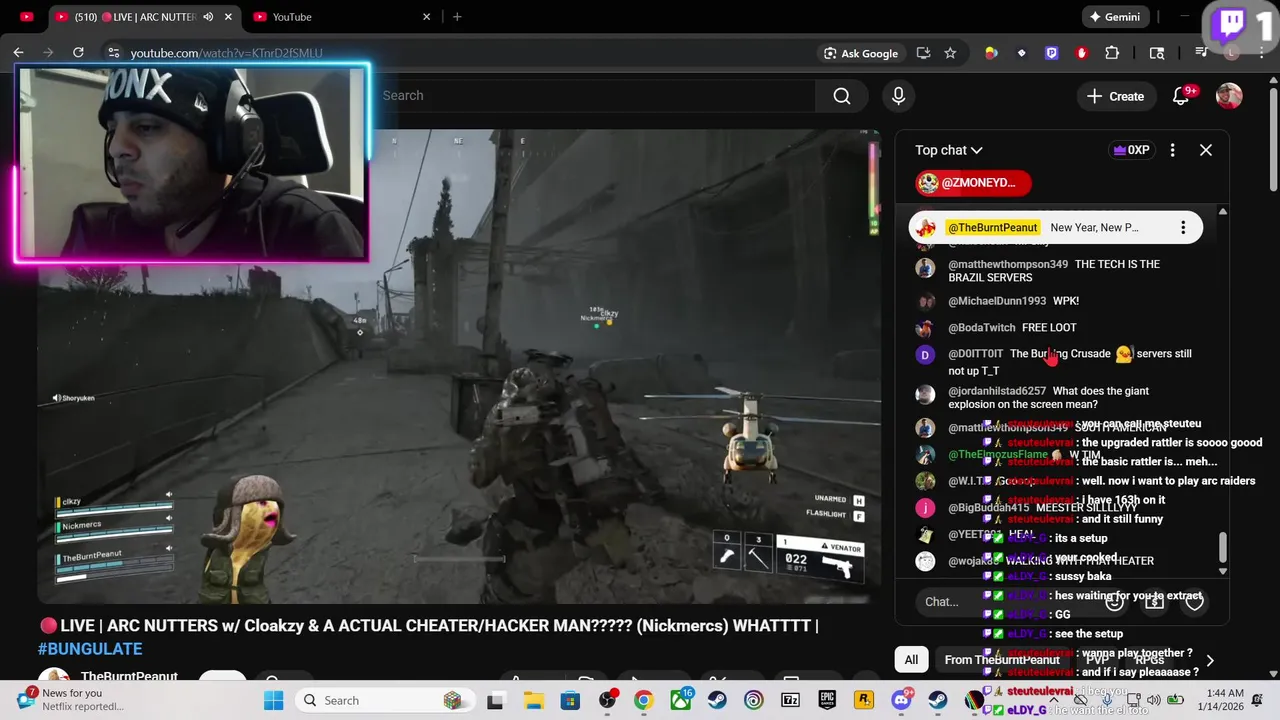The height and width of the screenshot is (720, 1280).
Task: Start voice search with the microphone icon
Action: 898,96
